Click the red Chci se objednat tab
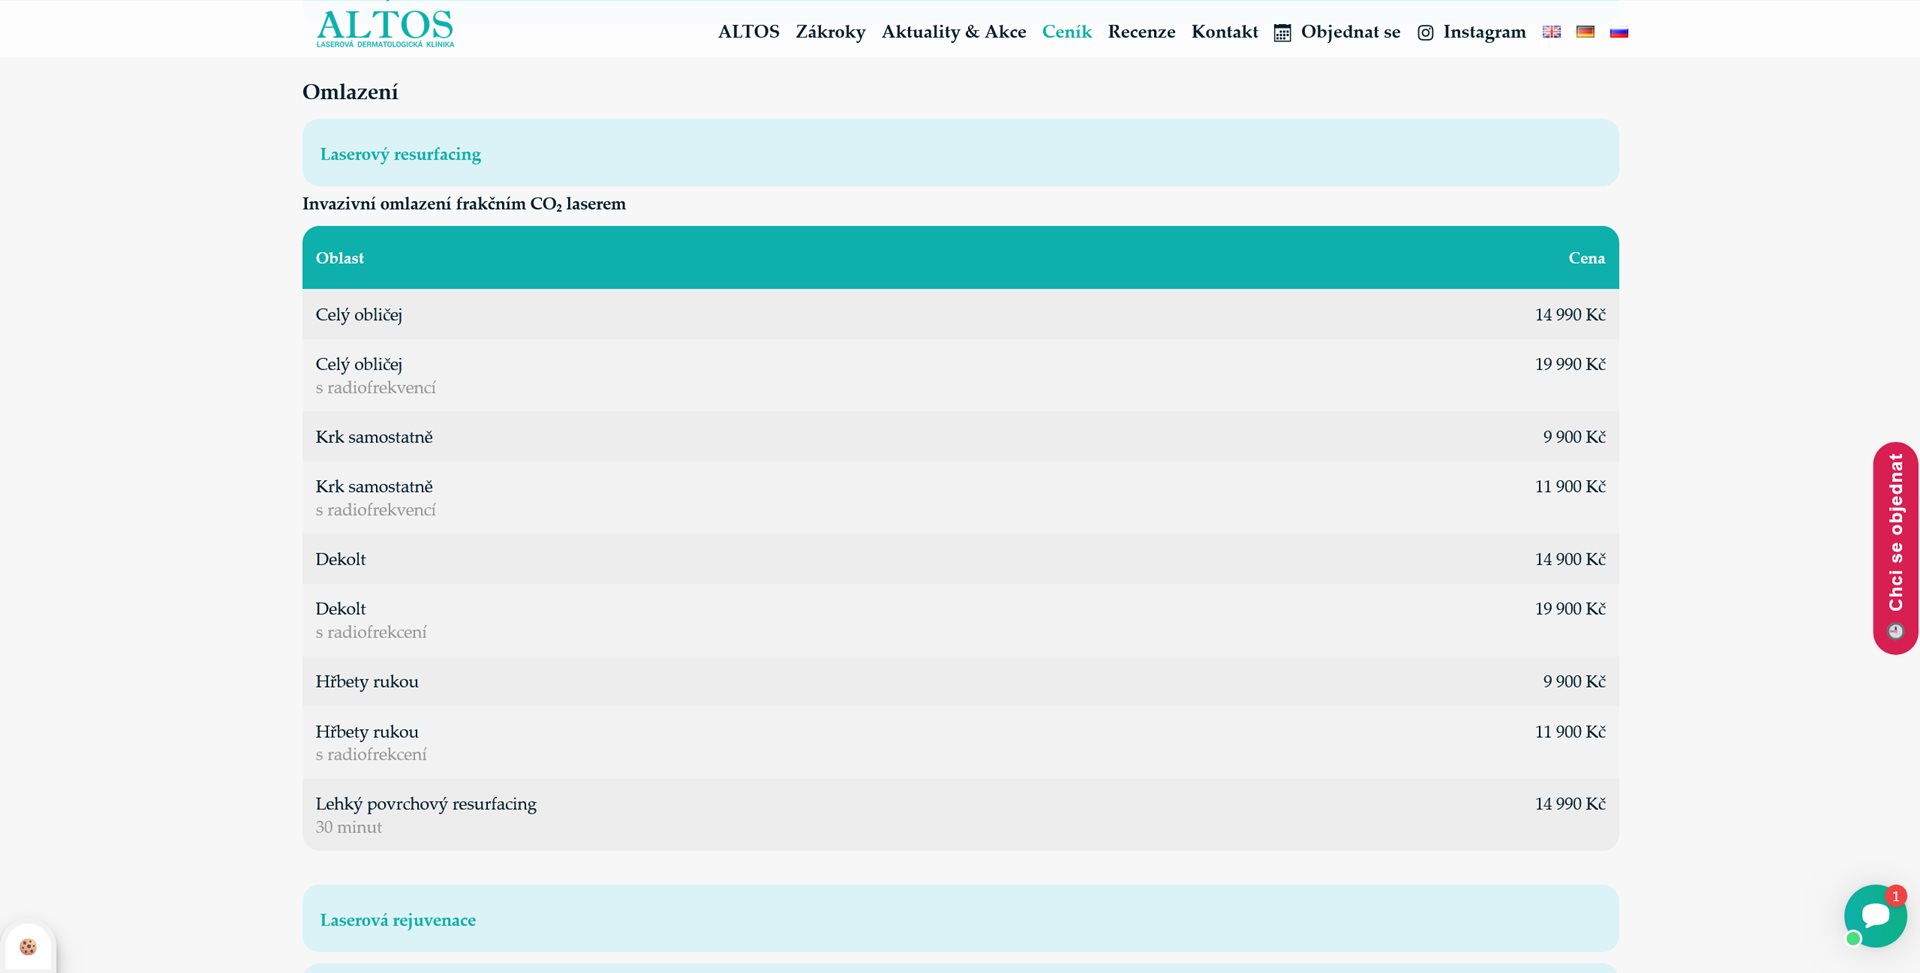 [x=1895, y=548]
